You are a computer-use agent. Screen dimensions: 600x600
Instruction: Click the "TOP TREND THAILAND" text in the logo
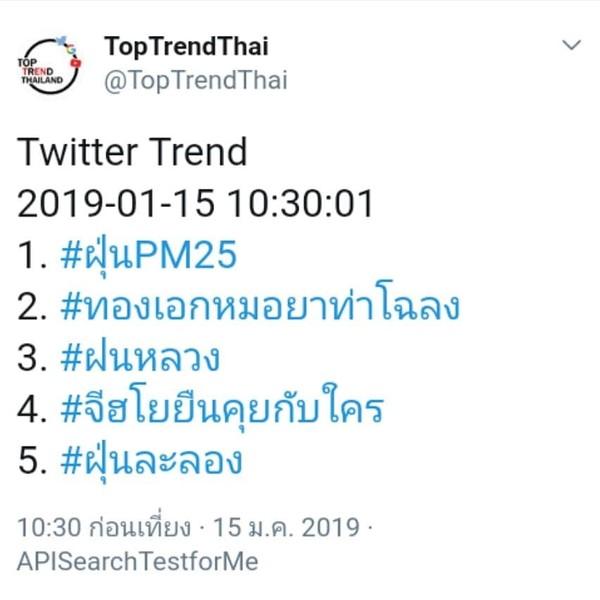[38, 72]
